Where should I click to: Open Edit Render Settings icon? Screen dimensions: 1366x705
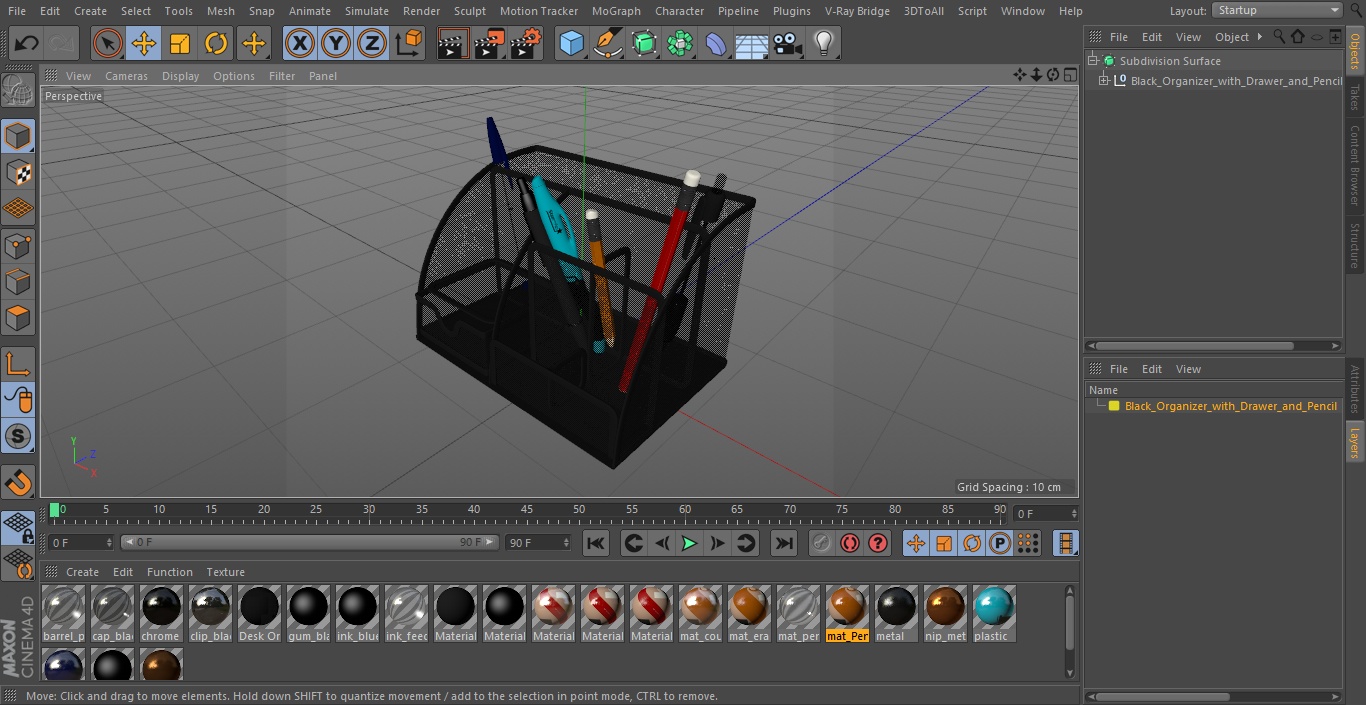coord(526,43)
